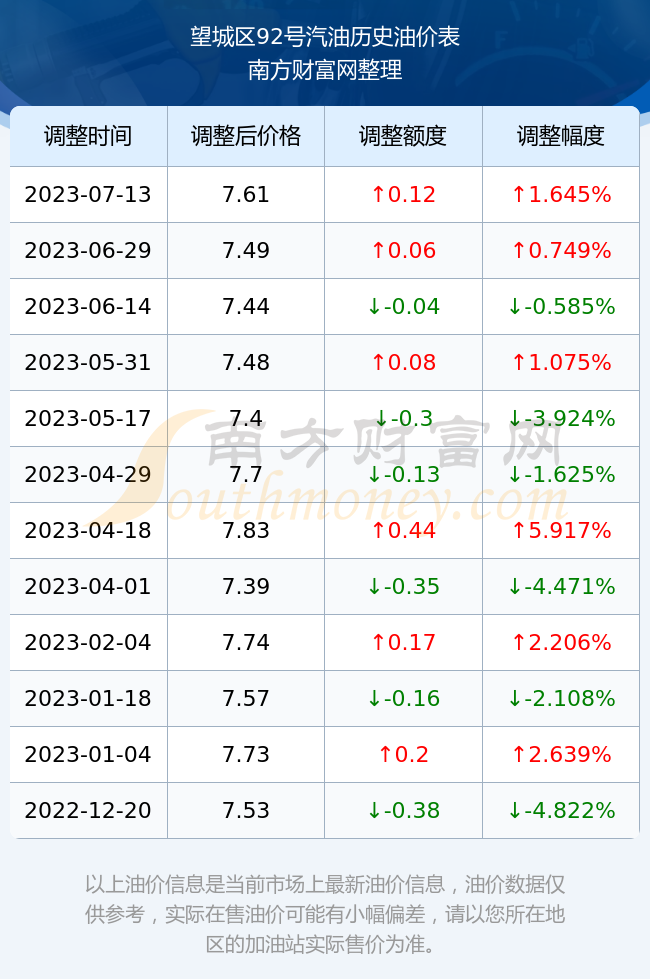Screen dimensions: 650x980
Task: Click the disclaimer text below the table
Action: 325,914
